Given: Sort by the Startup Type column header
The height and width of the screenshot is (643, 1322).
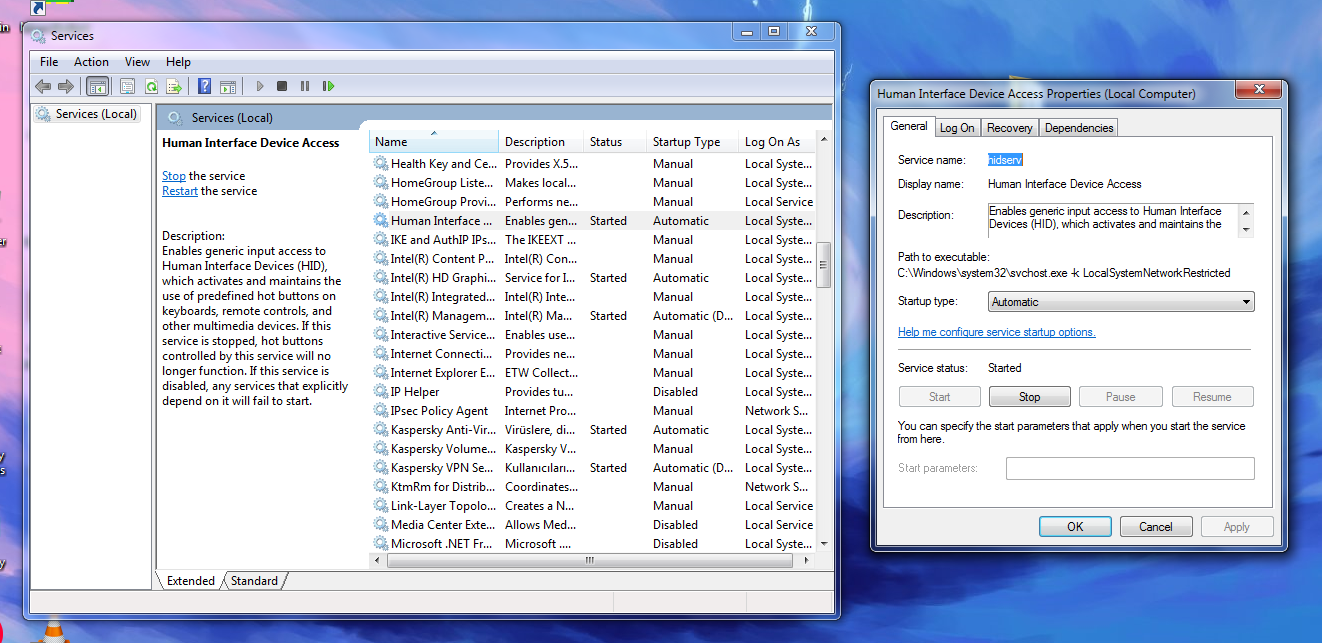Looking at the screenshot, I should (x=692, y=141).
